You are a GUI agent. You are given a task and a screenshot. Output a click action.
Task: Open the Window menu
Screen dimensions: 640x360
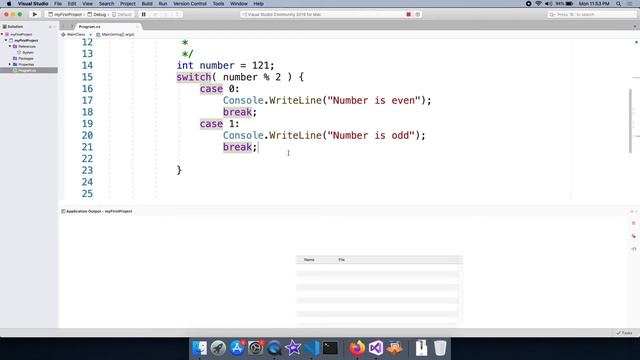(x=239, y=4)
